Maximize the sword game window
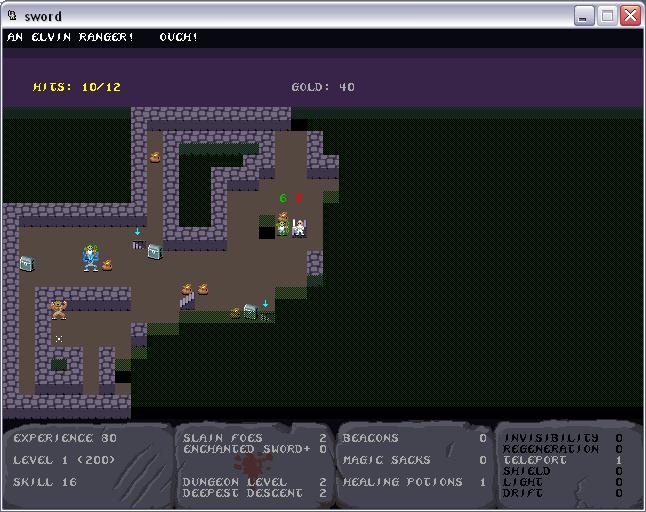Screen dimensions: 646x512 (x=607, y=16)
